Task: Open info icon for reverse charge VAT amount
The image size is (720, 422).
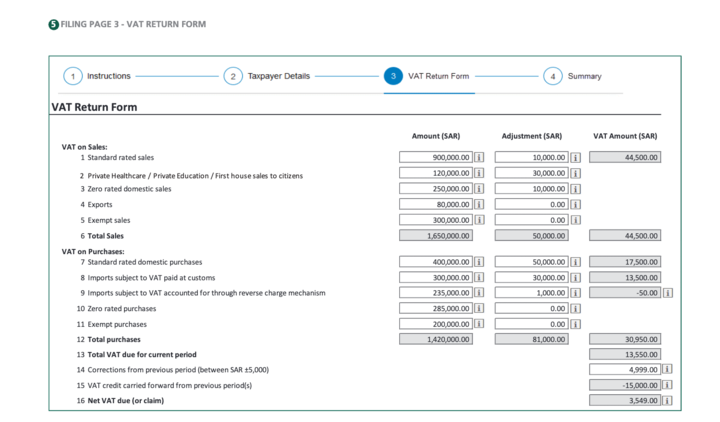Action: click(668, 293)
